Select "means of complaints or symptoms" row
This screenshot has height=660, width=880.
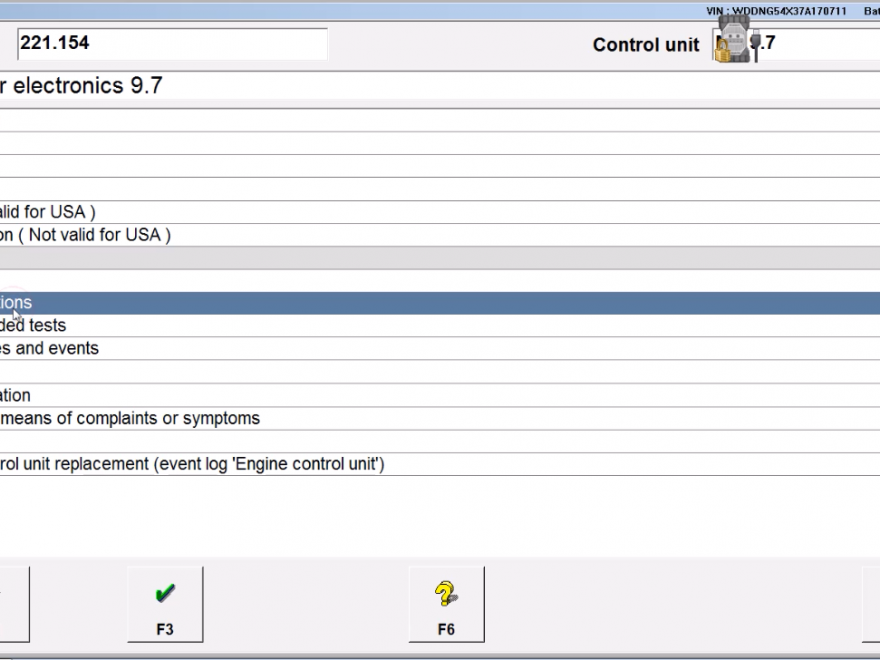[440, 419]
